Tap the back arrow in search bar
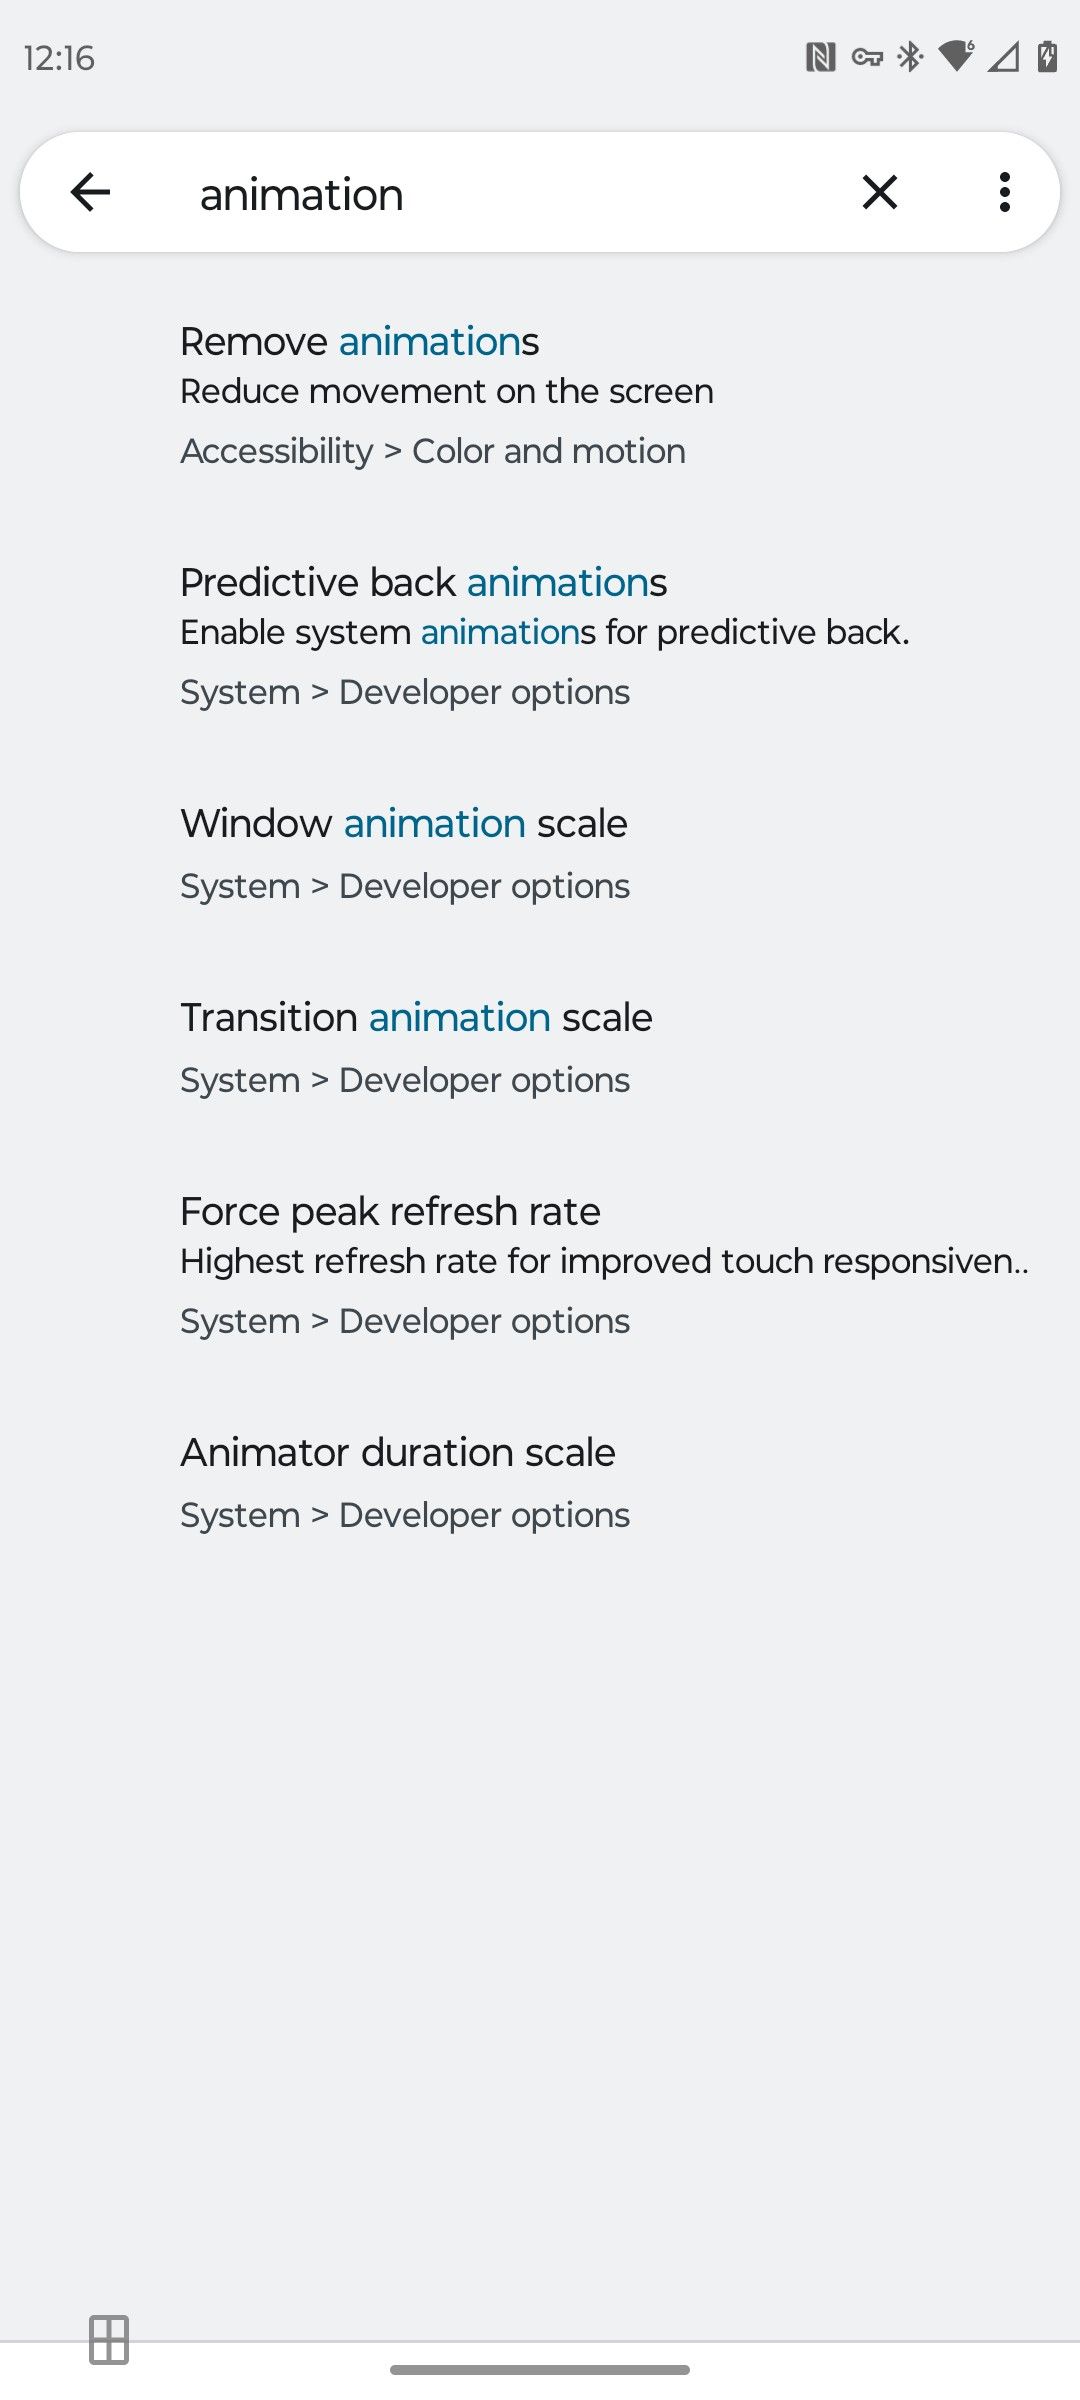The image size is (1080, 2400). pos(90,192)
